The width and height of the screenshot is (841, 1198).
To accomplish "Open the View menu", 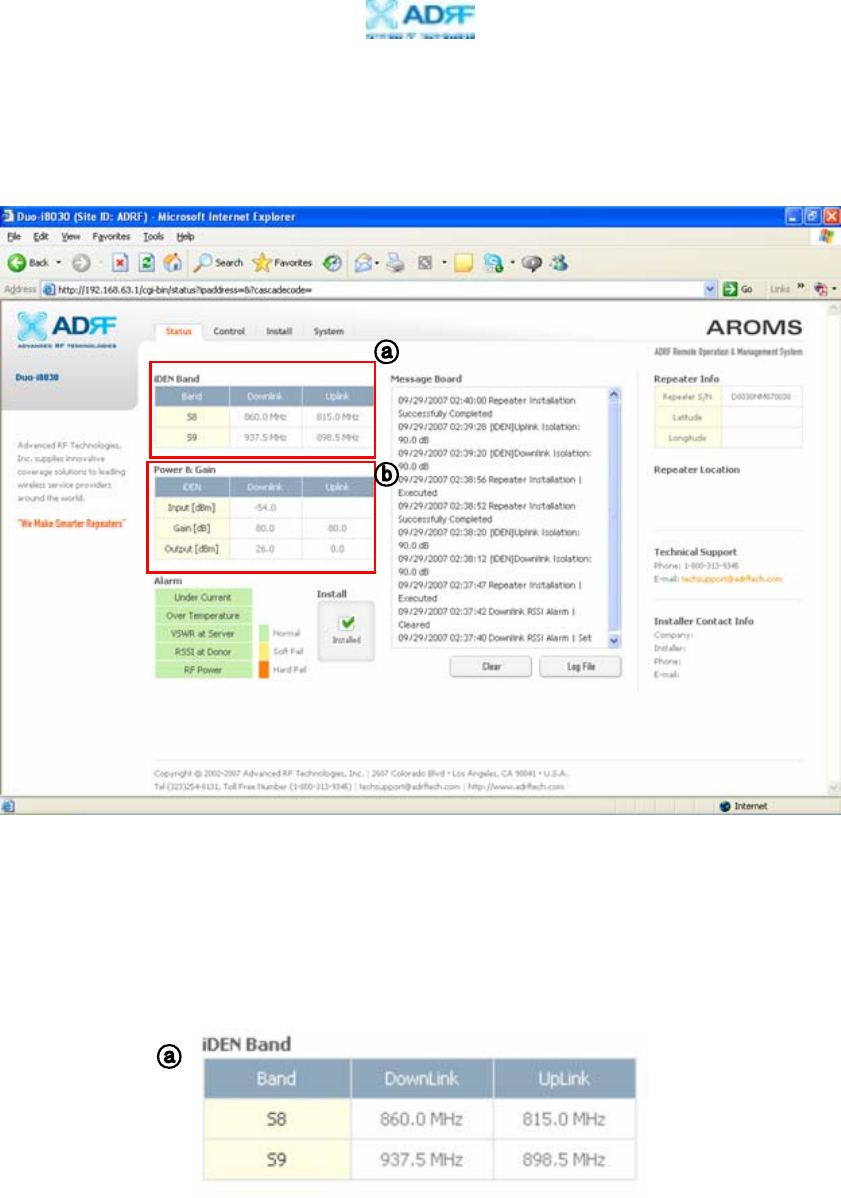I will [x=70, y=237].
